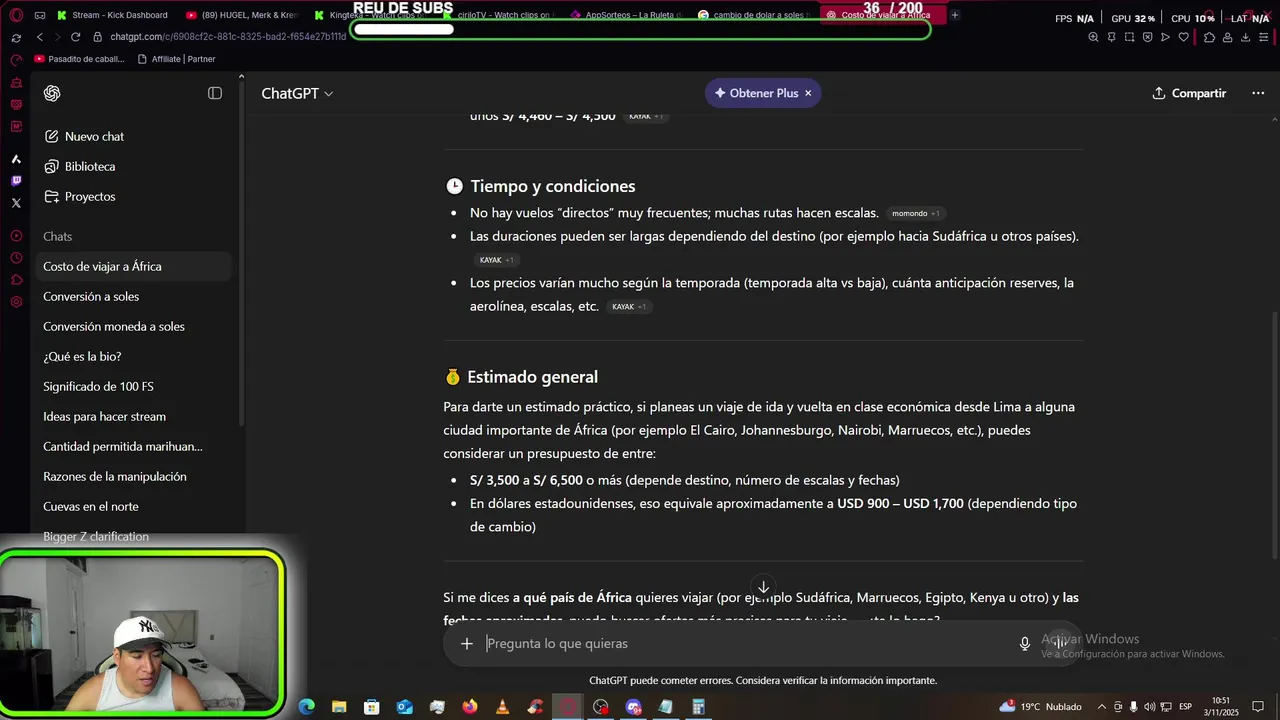Open Microsoft Edge from the taskbar

tap(307, 707)
